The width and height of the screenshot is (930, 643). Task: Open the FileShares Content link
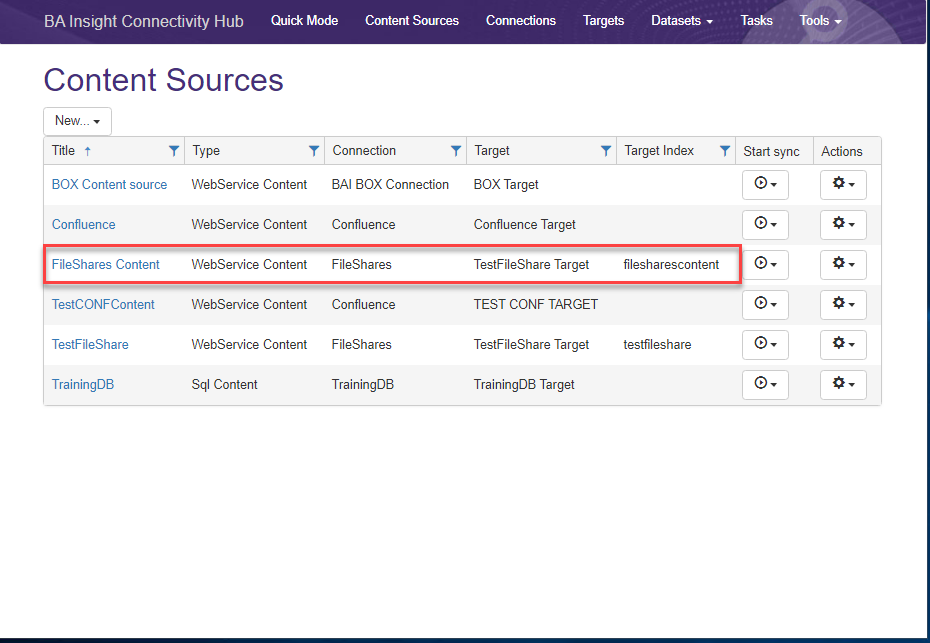point(105,265)
